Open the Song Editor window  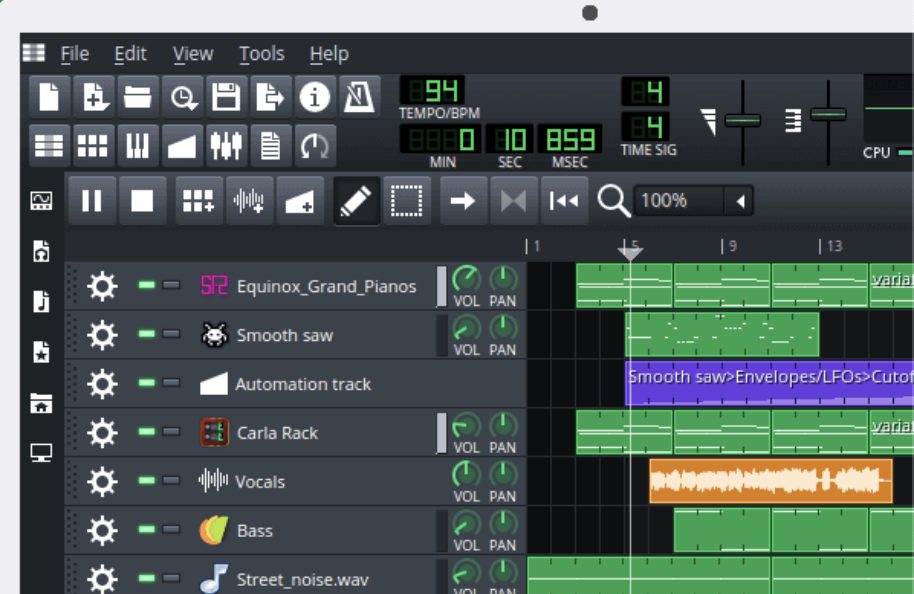(x=48, y=146)
